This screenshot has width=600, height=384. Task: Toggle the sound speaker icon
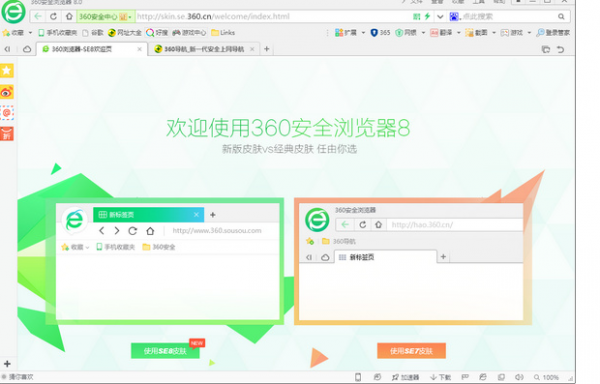tap(519, 377)
